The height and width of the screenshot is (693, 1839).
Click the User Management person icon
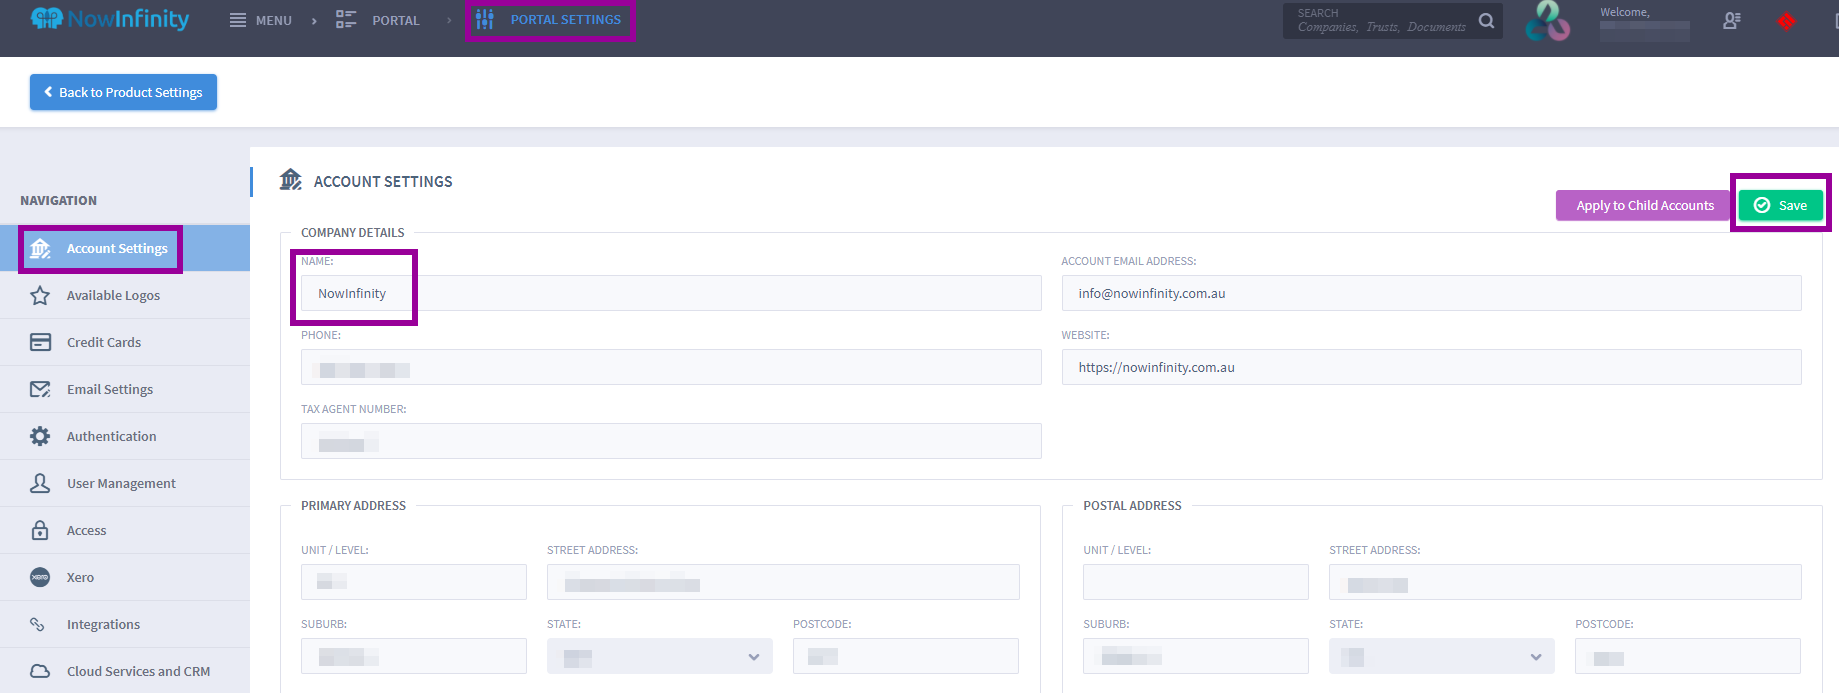tap(40, 483)
